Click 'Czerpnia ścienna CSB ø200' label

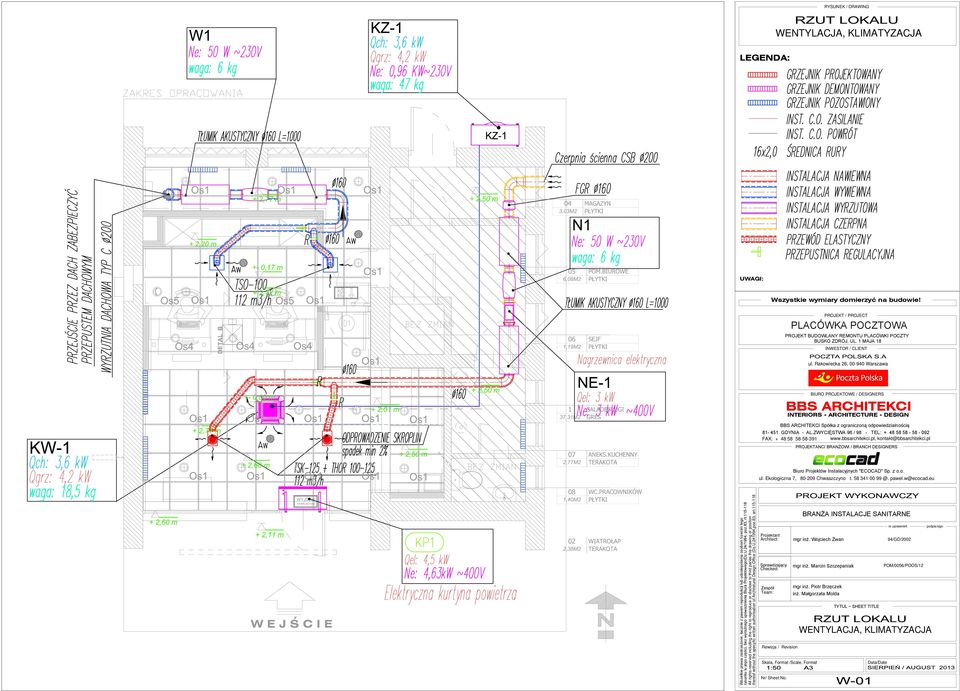[607, 158]
